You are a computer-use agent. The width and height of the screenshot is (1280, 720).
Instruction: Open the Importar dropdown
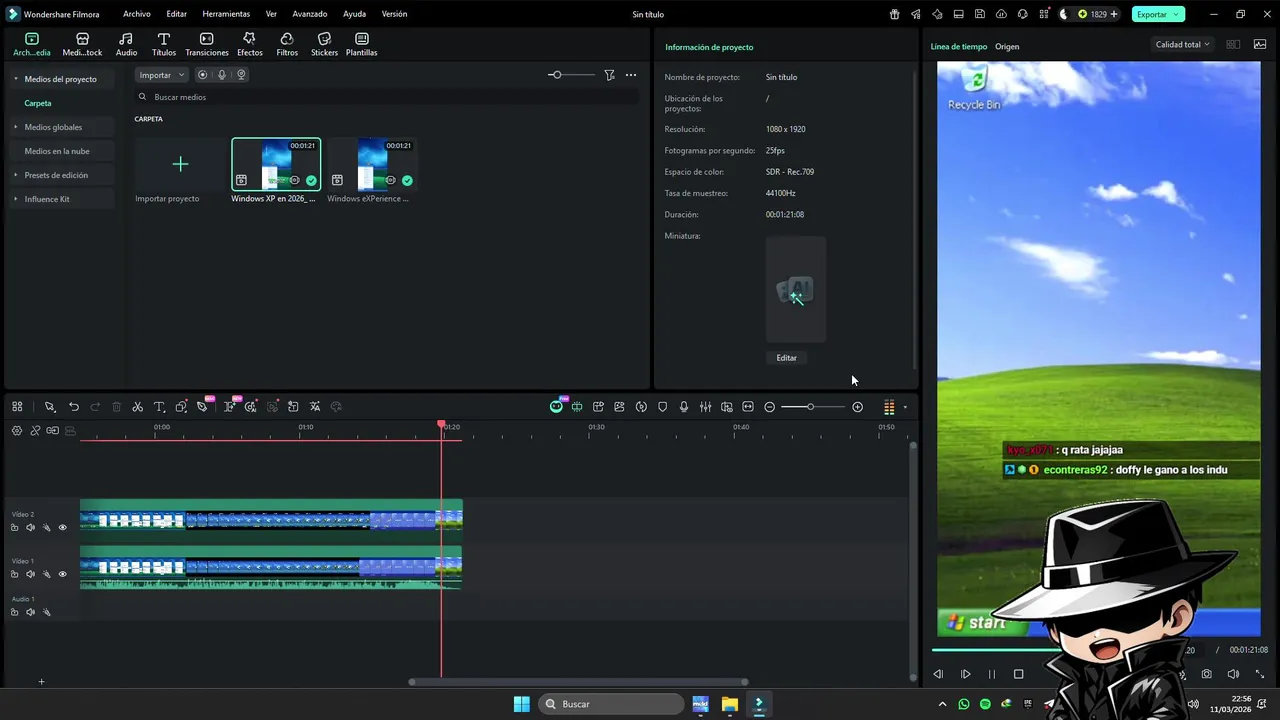click(x=162, y=75)
